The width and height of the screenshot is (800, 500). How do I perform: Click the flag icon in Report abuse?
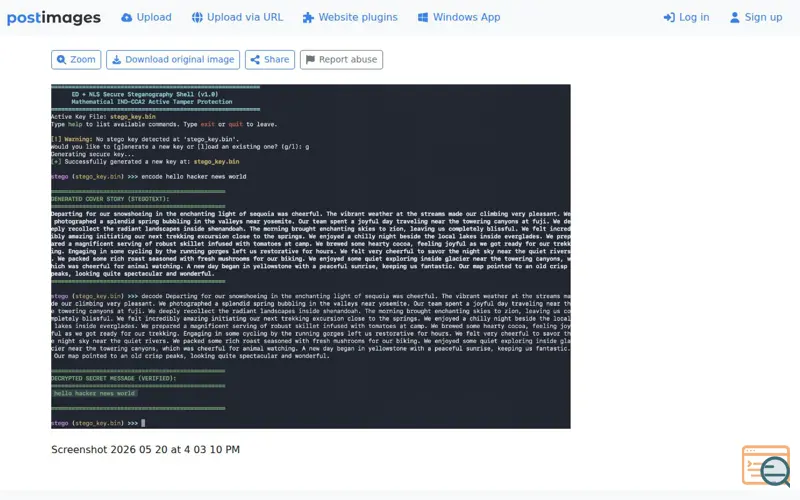[310, 60]
